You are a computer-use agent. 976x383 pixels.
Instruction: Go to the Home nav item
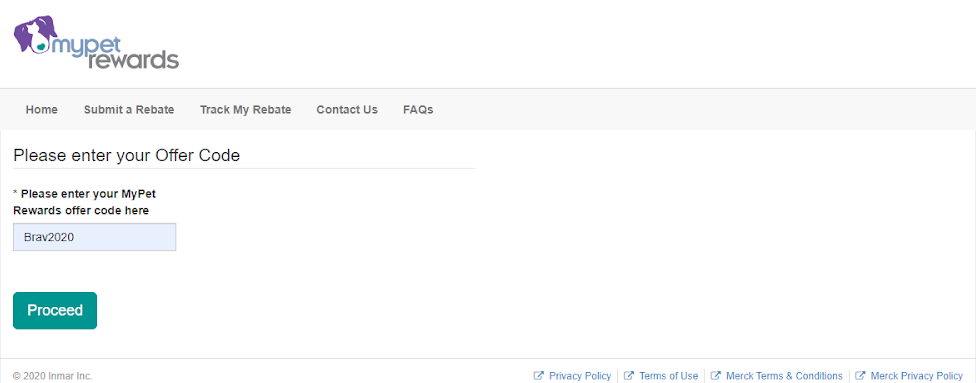42,110
